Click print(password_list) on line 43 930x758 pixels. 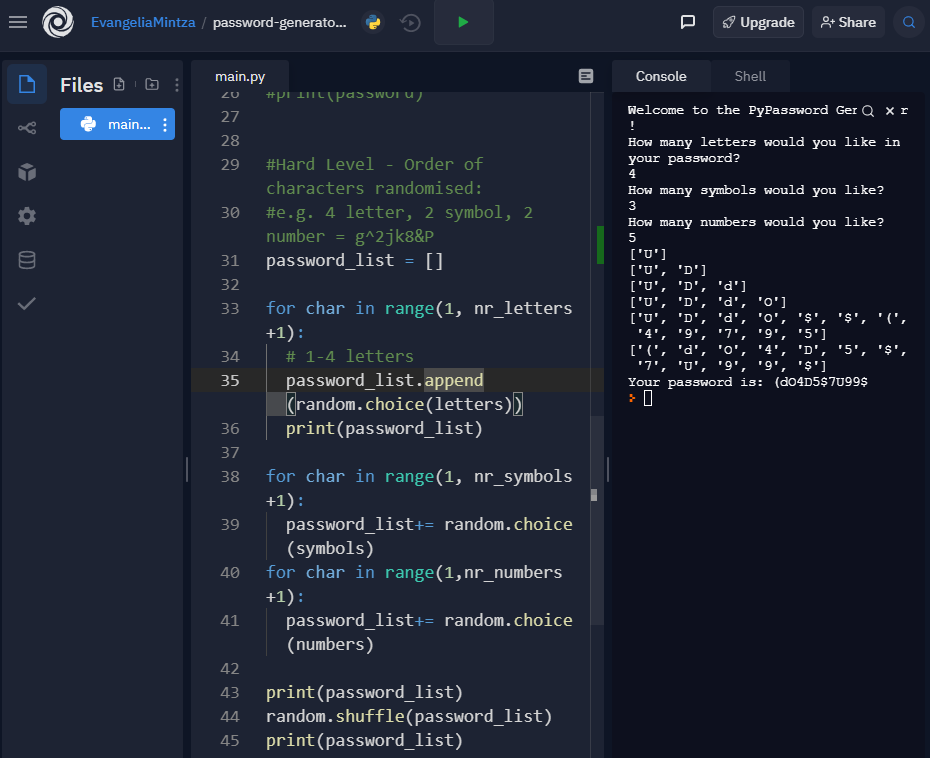[x=364, y=693]
